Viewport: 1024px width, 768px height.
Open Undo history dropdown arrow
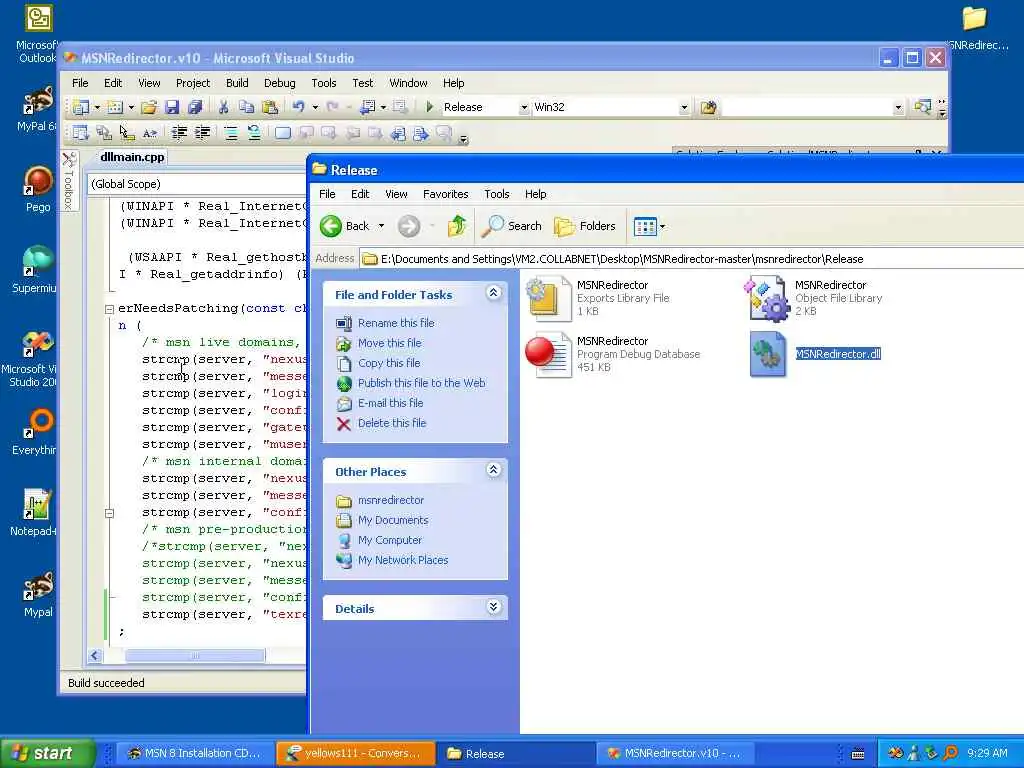315,107
